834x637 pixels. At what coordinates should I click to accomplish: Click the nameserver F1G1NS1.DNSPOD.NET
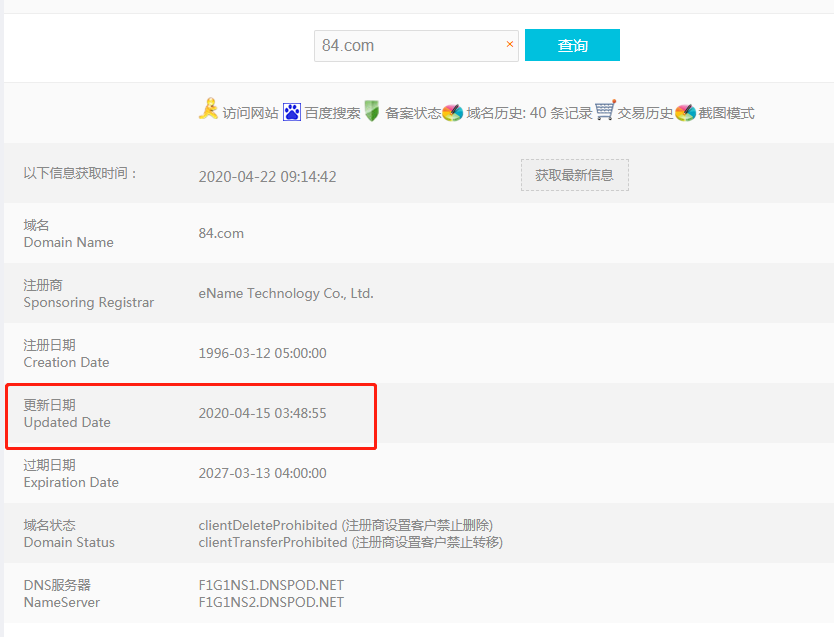point(271,584)
